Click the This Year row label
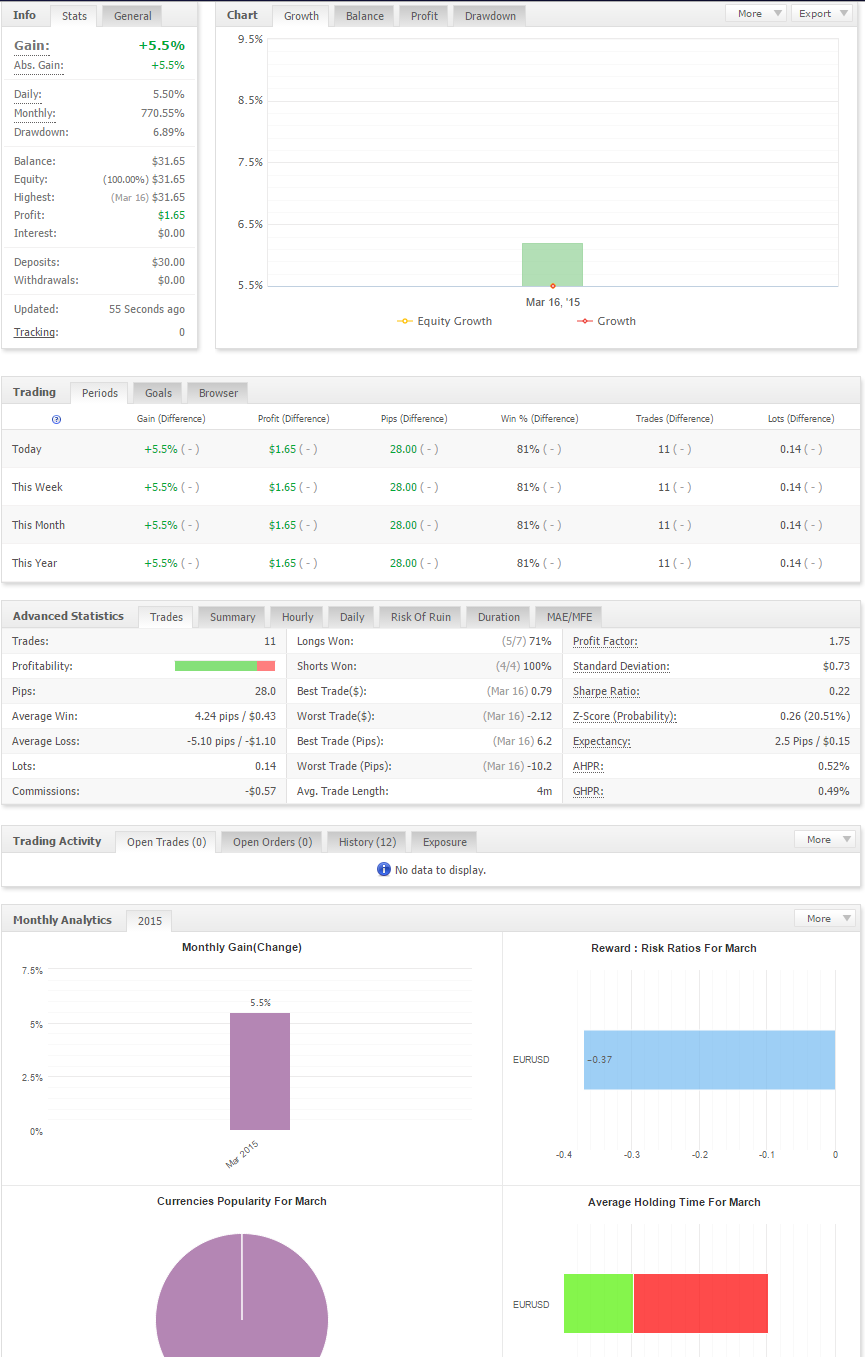865x1357 pixels. click(x=35, y=563)
